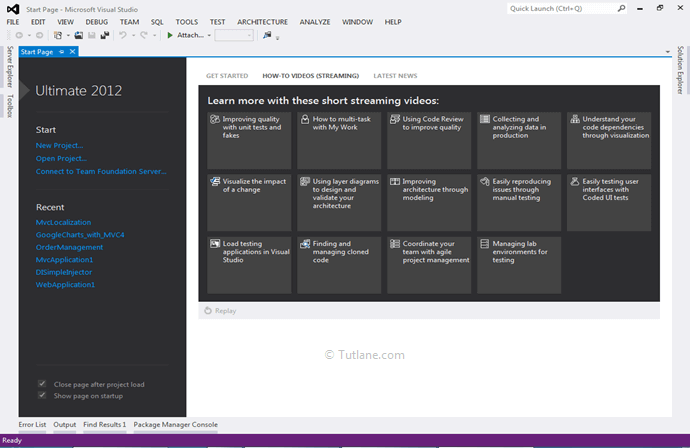Click icon on Load testing applications tile

click(215, 244)
